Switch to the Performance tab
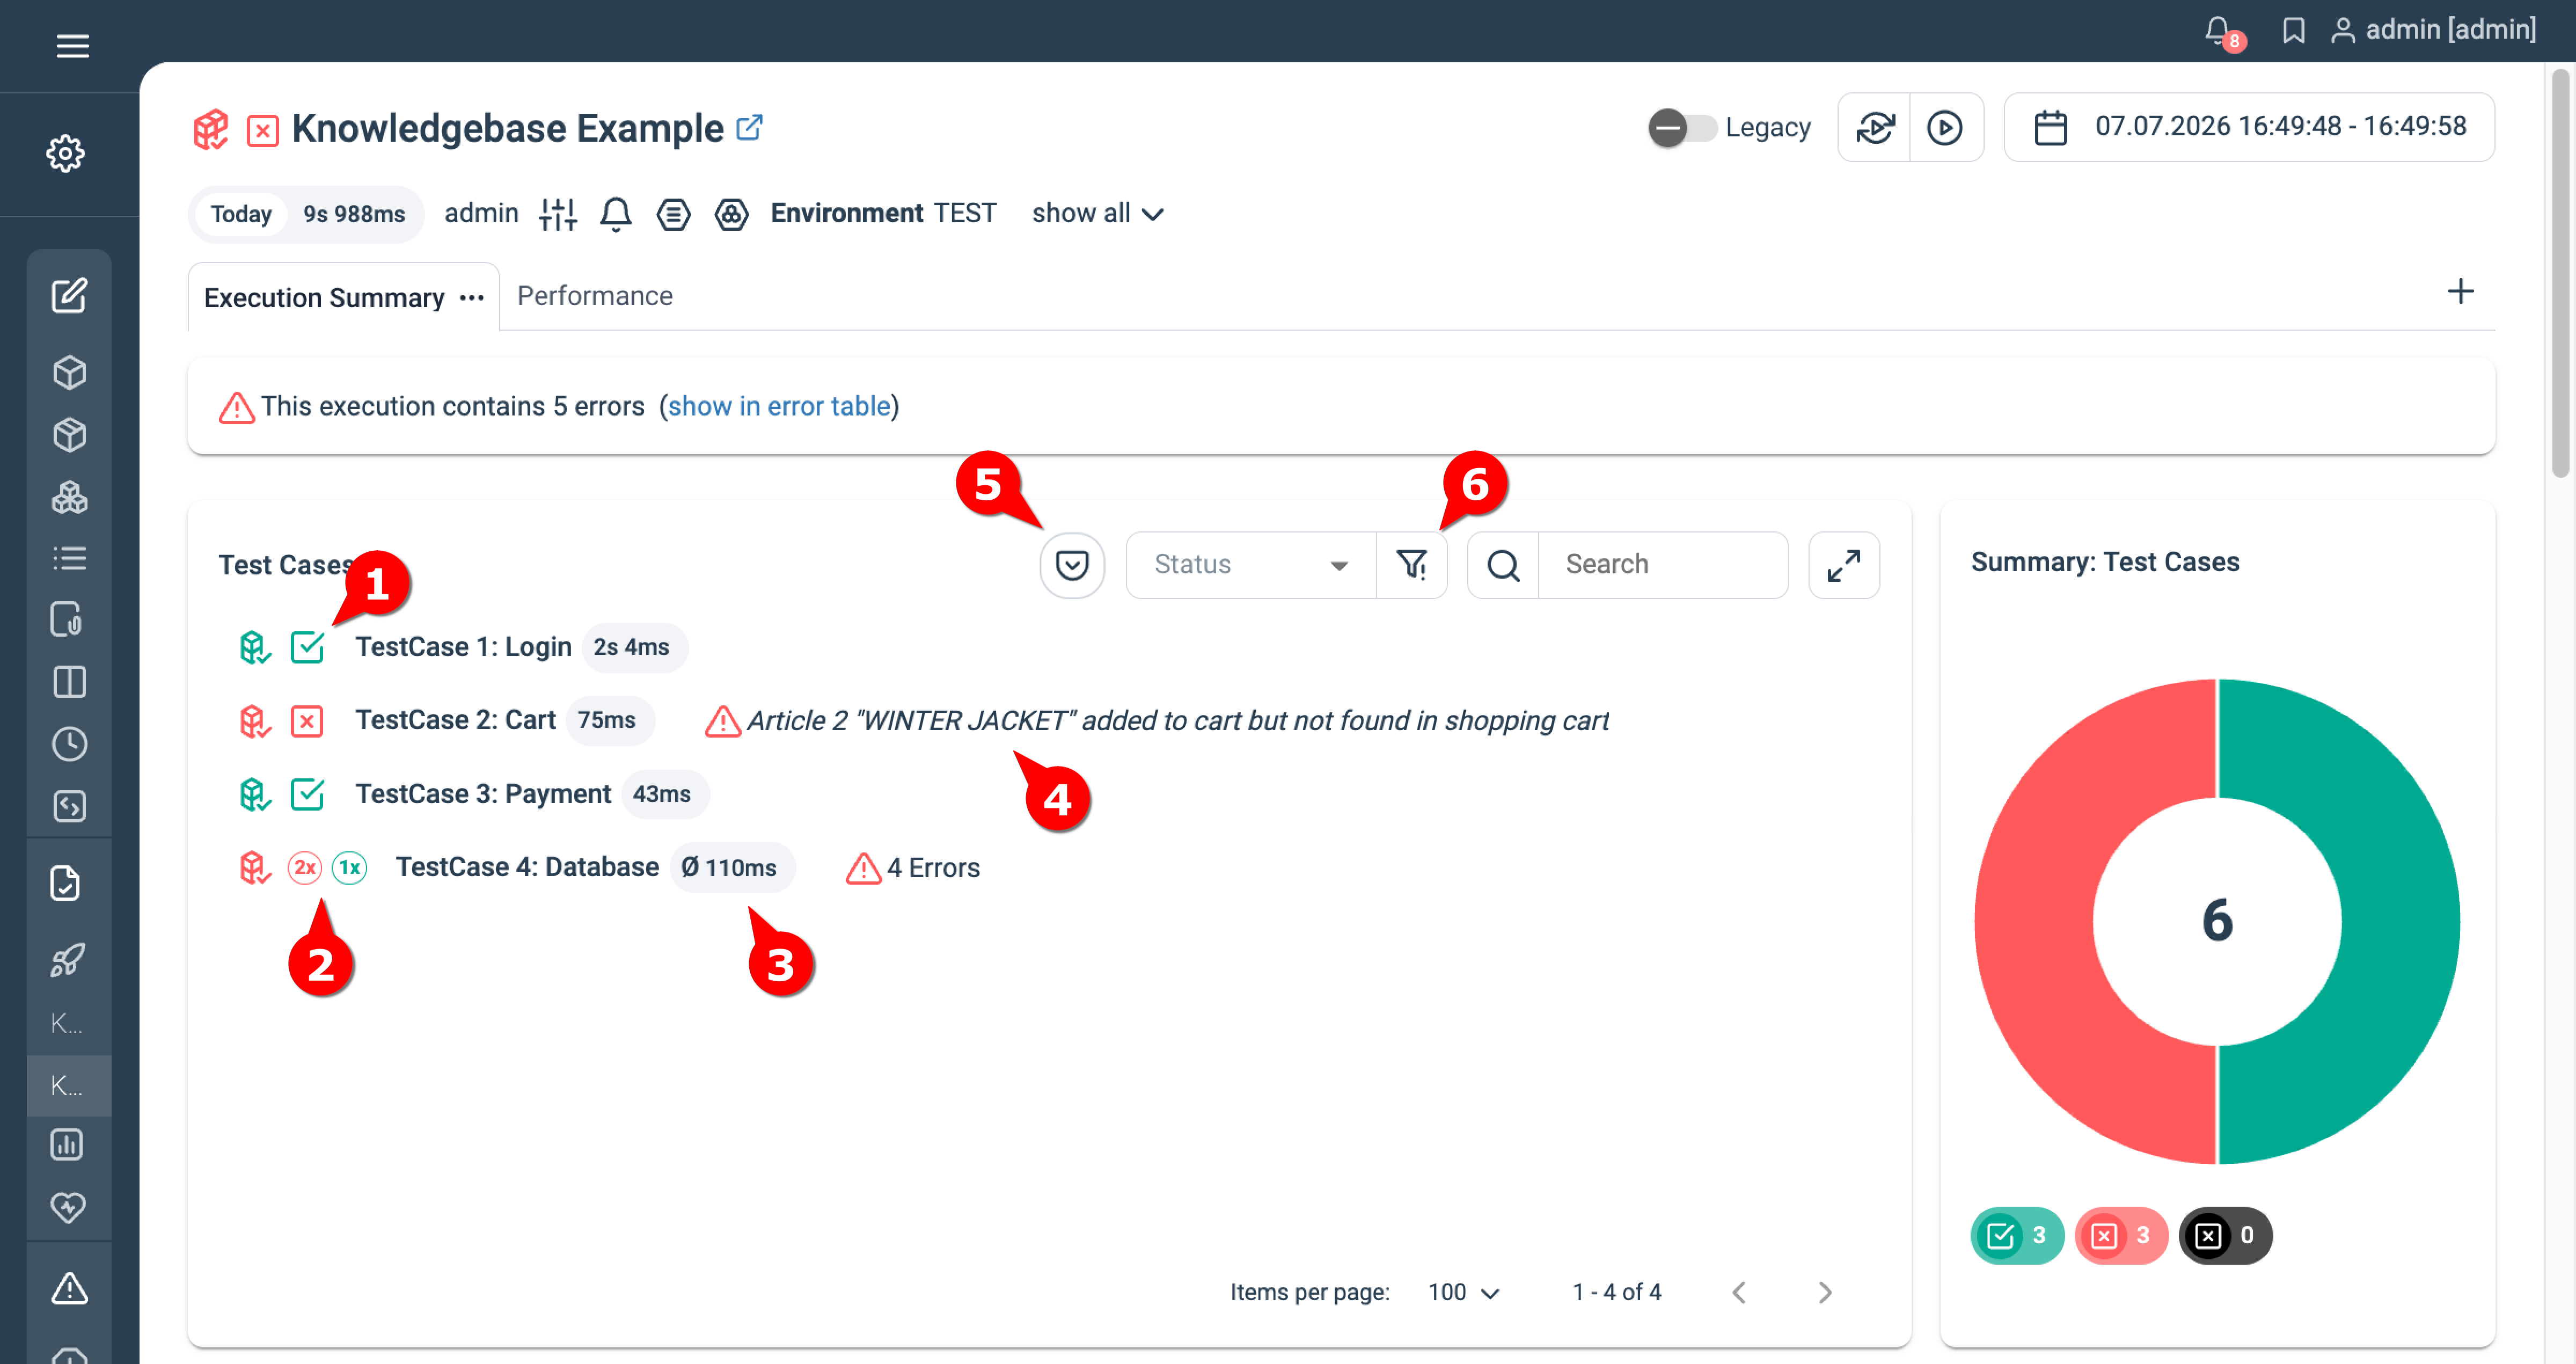Viewport: 2576px width, 1364px height. tap(595, 296)
